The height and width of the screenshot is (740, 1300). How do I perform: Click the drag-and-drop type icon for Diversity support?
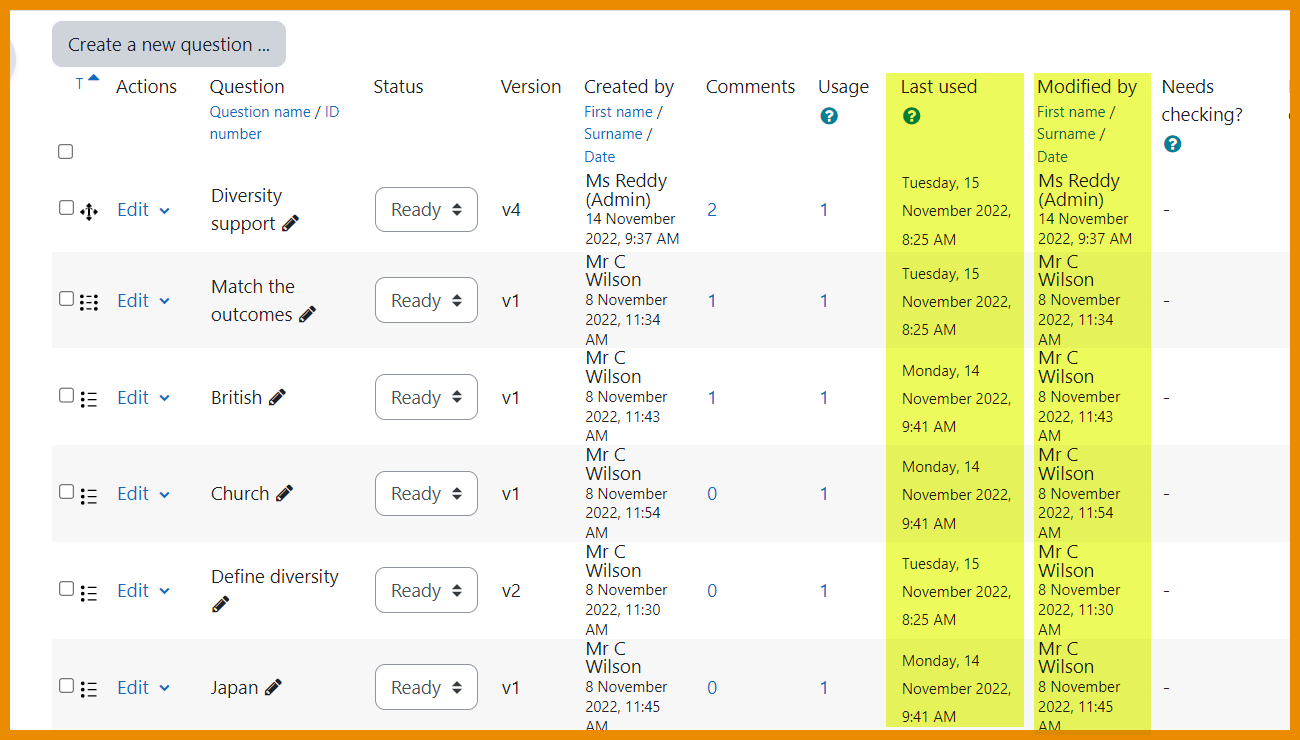click(89, 211)
